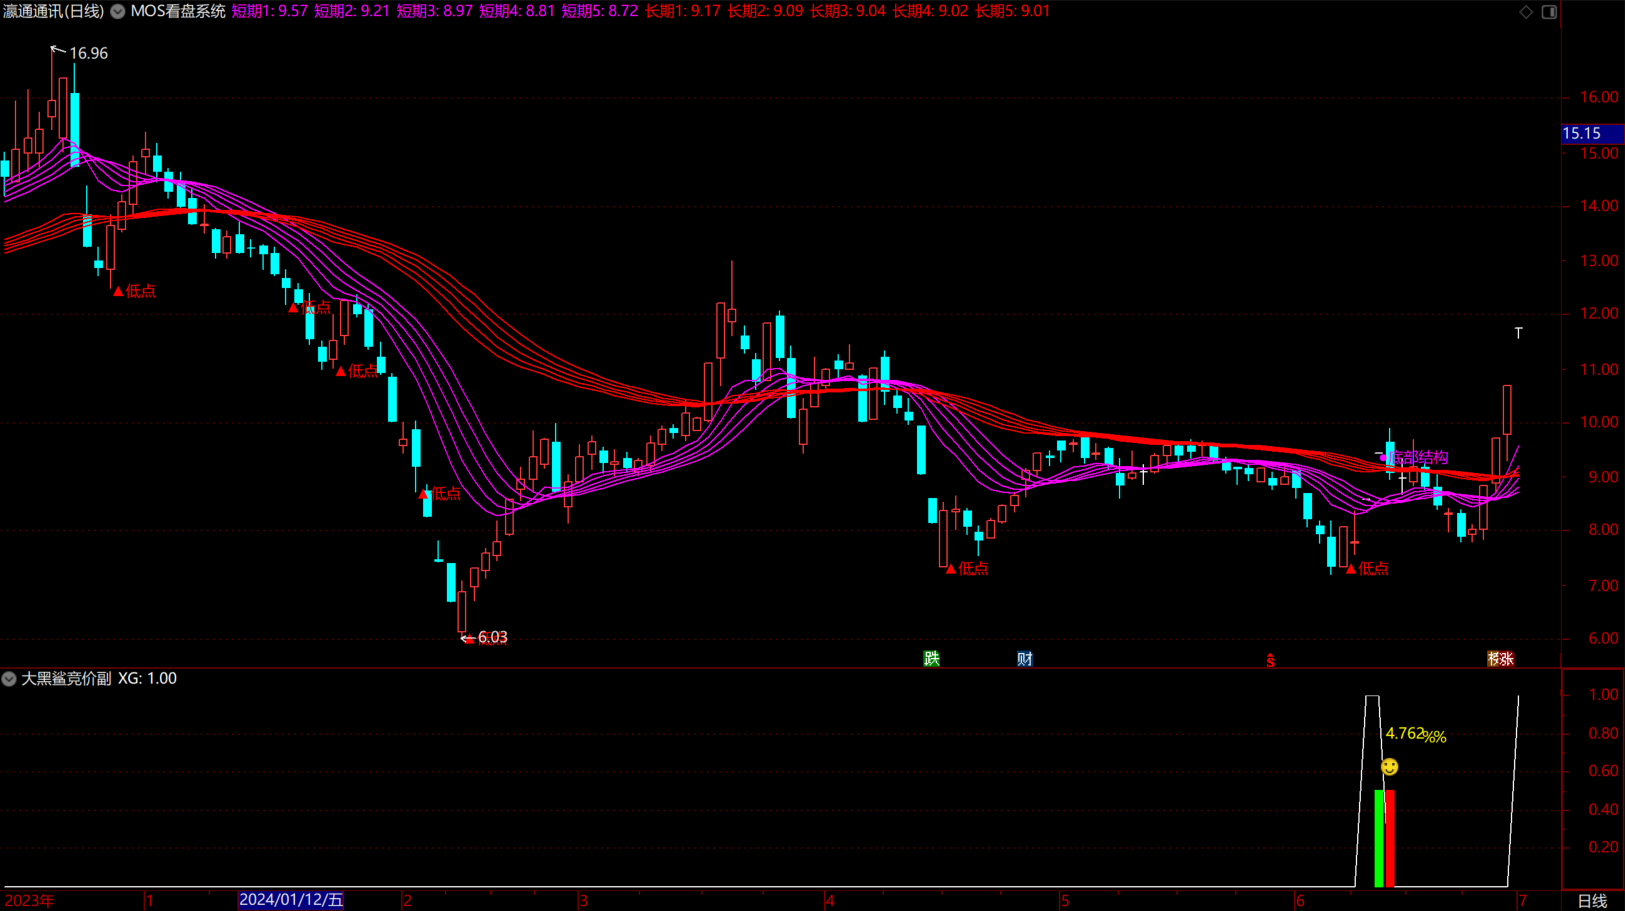Viewport: 1625px width, 911px height.
Task: Click month 5 on the time axis
Action: point(1065,901)
